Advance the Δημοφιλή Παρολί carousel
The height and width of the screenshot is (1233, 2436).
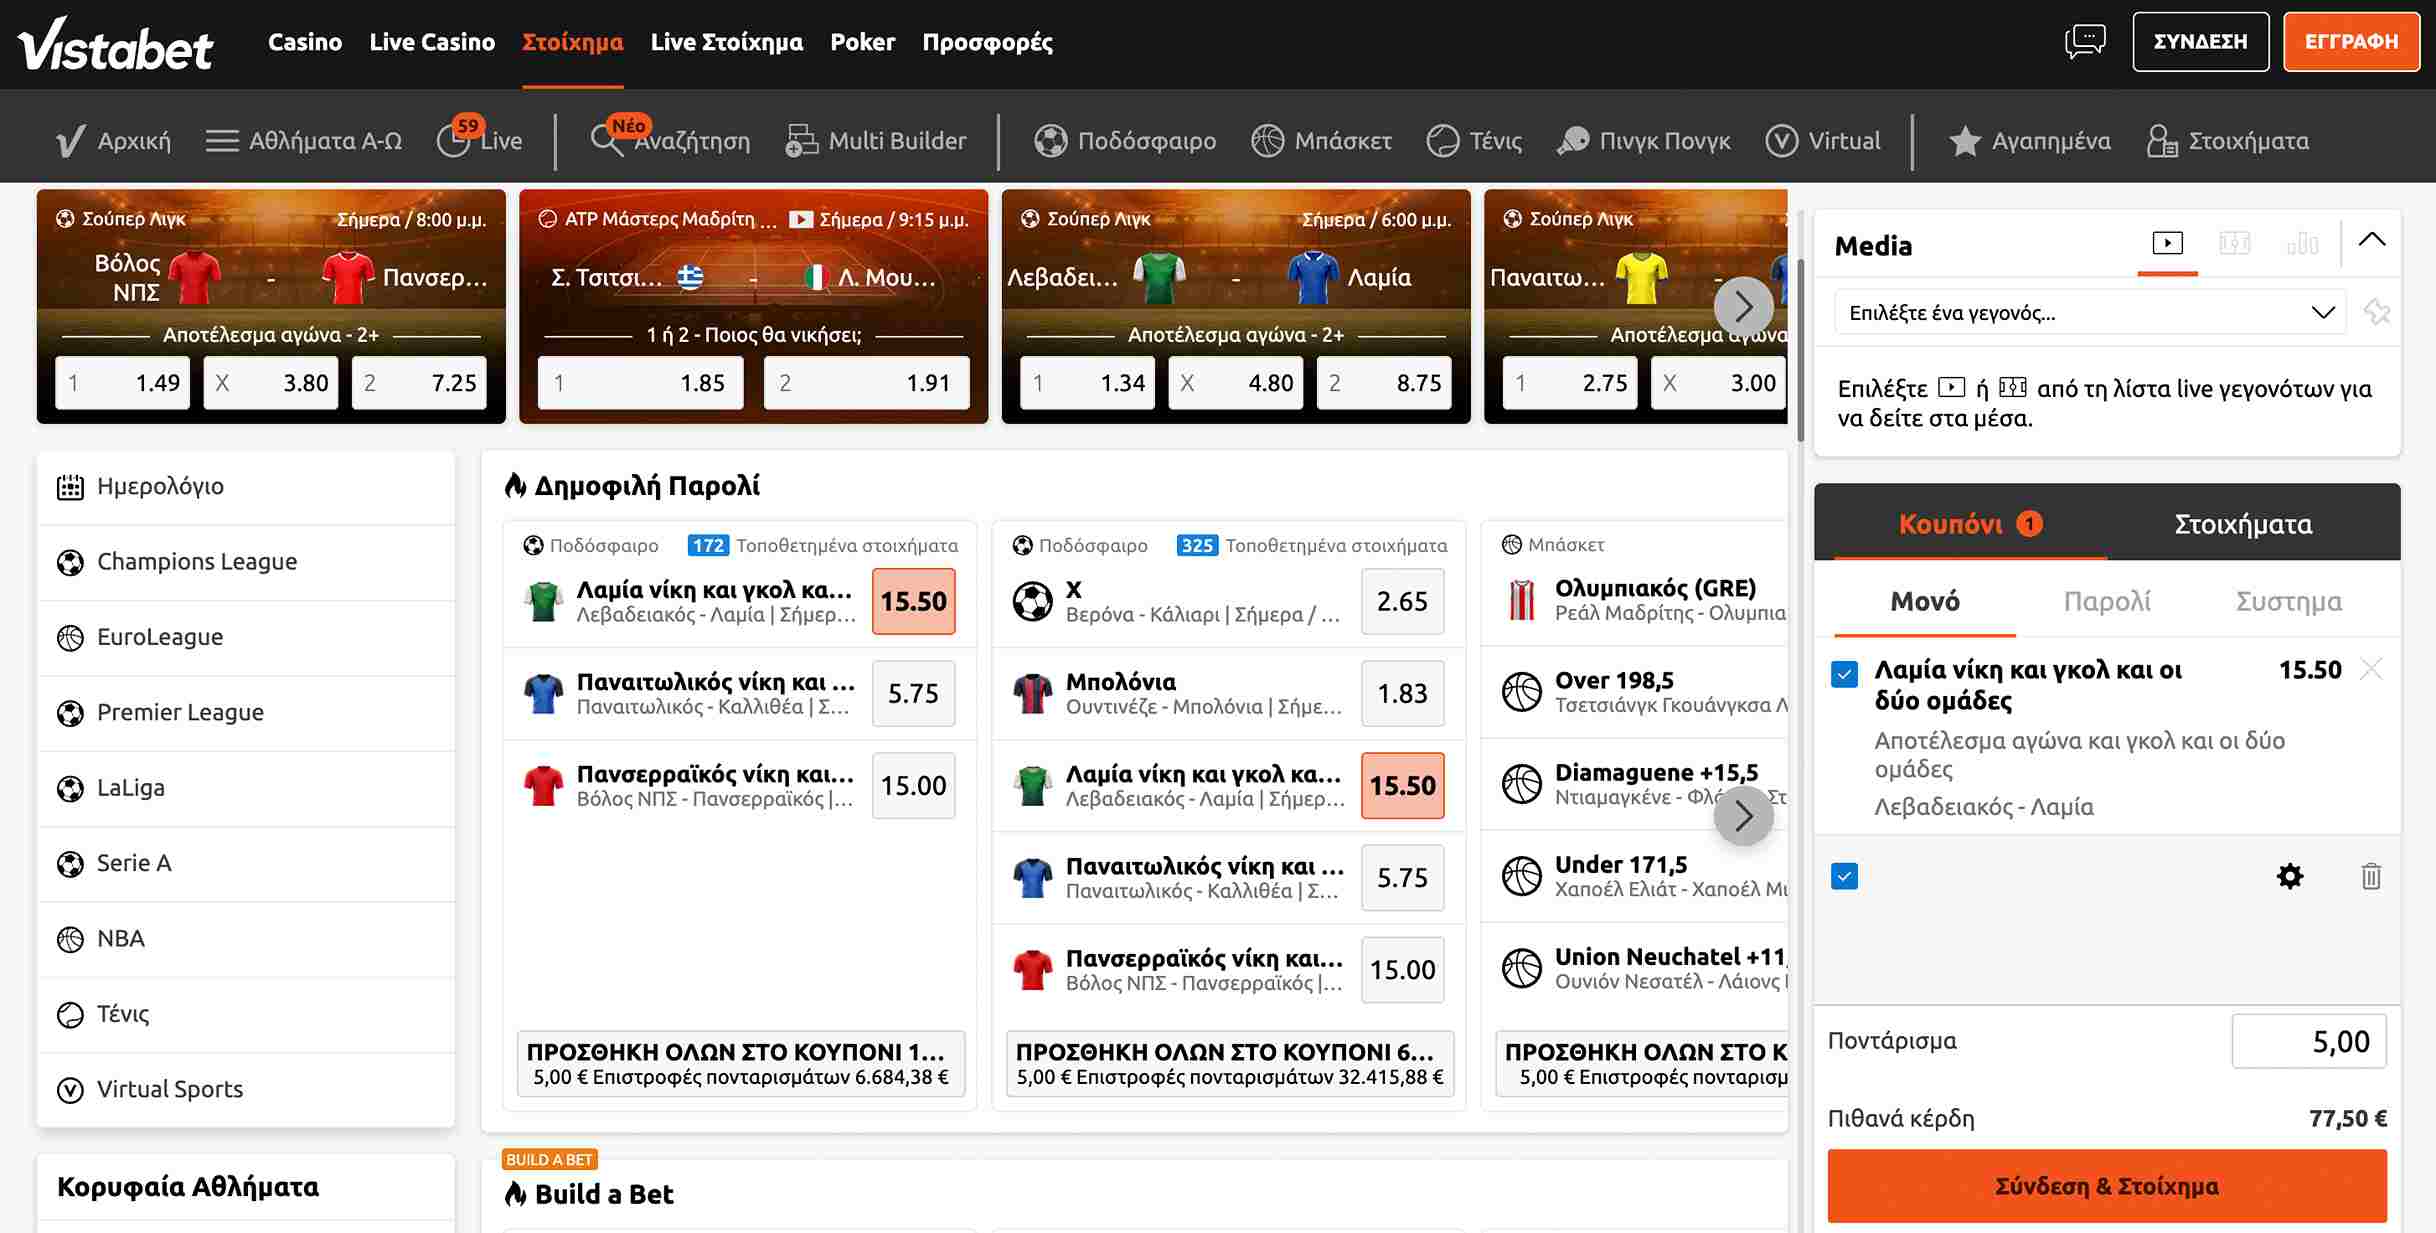[x=1743, y=816]
